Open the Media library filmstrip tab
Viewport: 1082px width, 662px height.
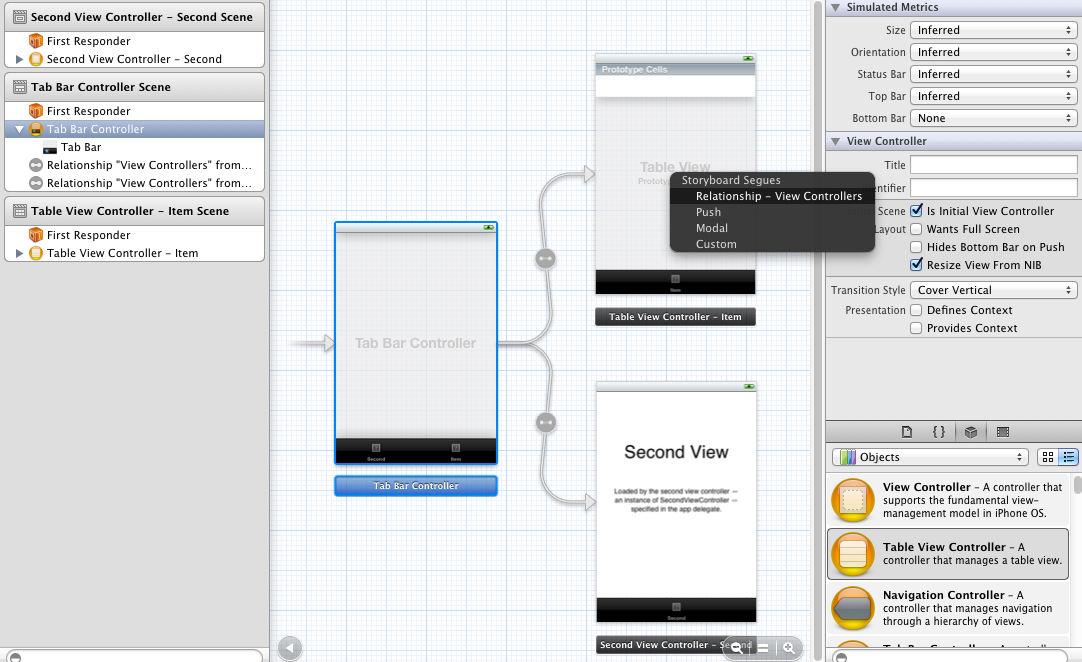point(1003,432)
